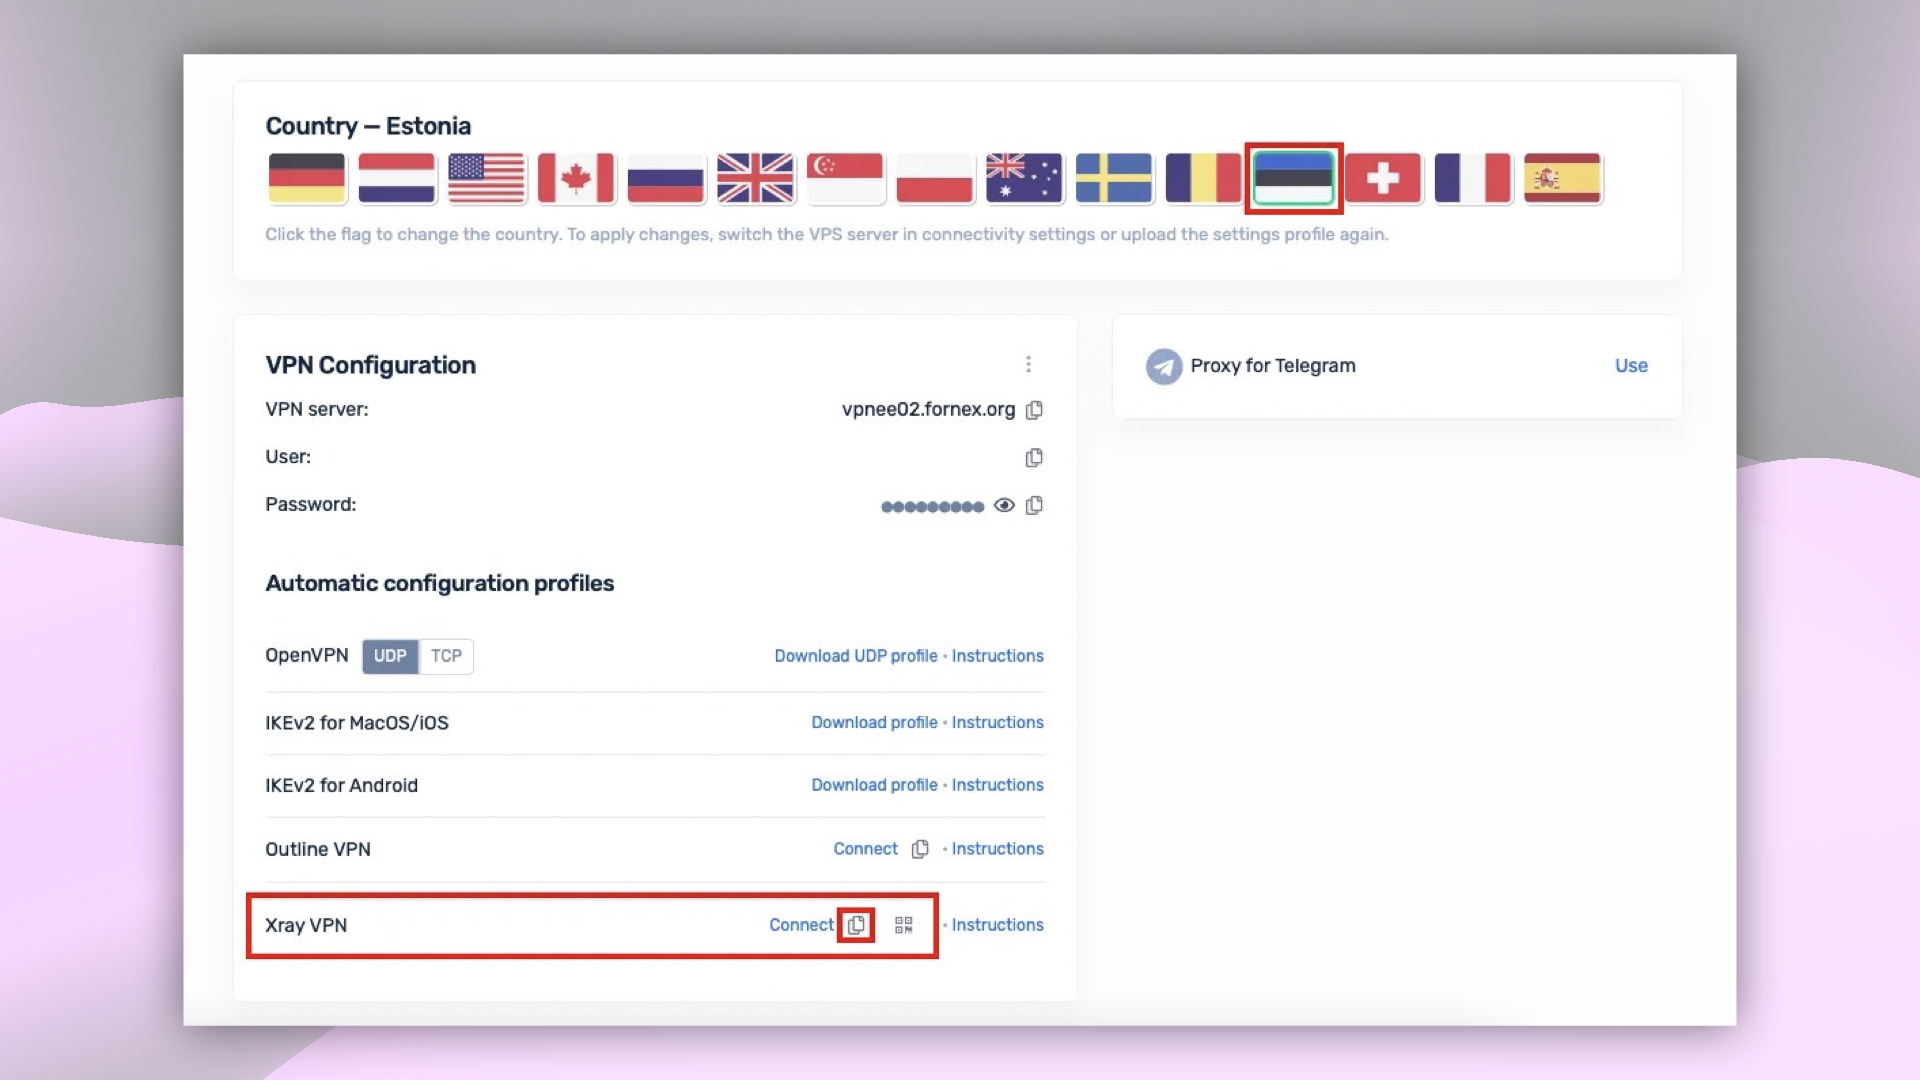Connect the Outline VPN
Screen dimensions: 1920x1080
(x=865, y=849)
